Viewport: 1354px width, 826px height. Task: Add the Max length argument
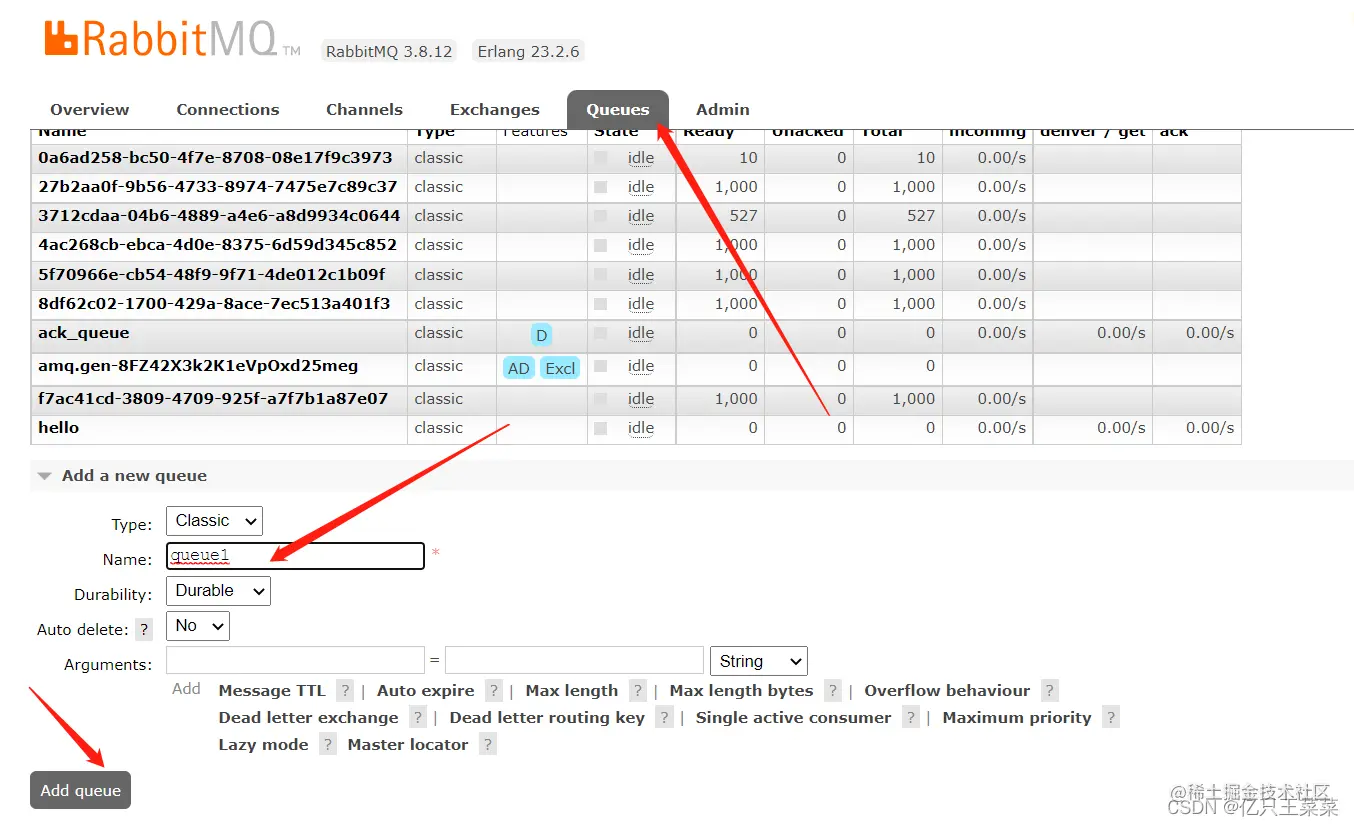[572, 691]
